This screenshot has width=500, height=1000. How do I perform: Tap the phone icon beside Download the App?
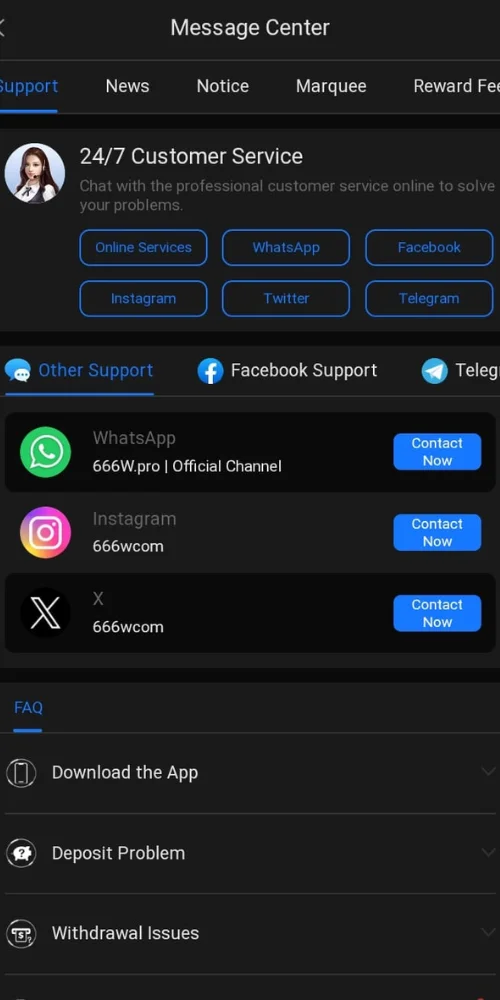click(x=21, y=773)
